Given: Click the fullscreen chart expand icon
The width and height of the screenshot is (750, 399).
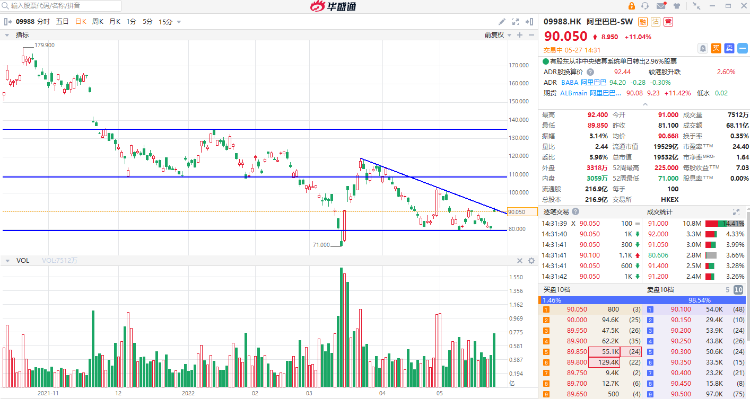Looking at the screenshot, I should [x=515, y=22].
